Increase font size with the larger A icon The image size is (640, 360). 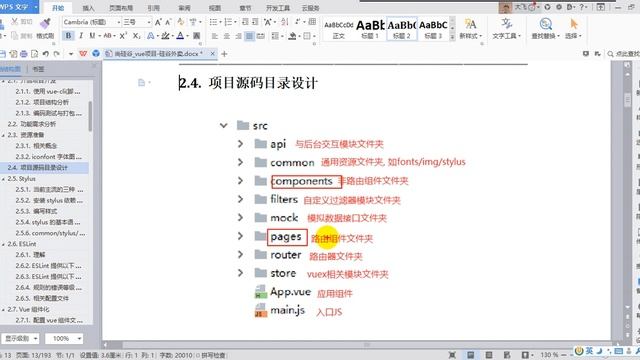click(x=158, y=22)
